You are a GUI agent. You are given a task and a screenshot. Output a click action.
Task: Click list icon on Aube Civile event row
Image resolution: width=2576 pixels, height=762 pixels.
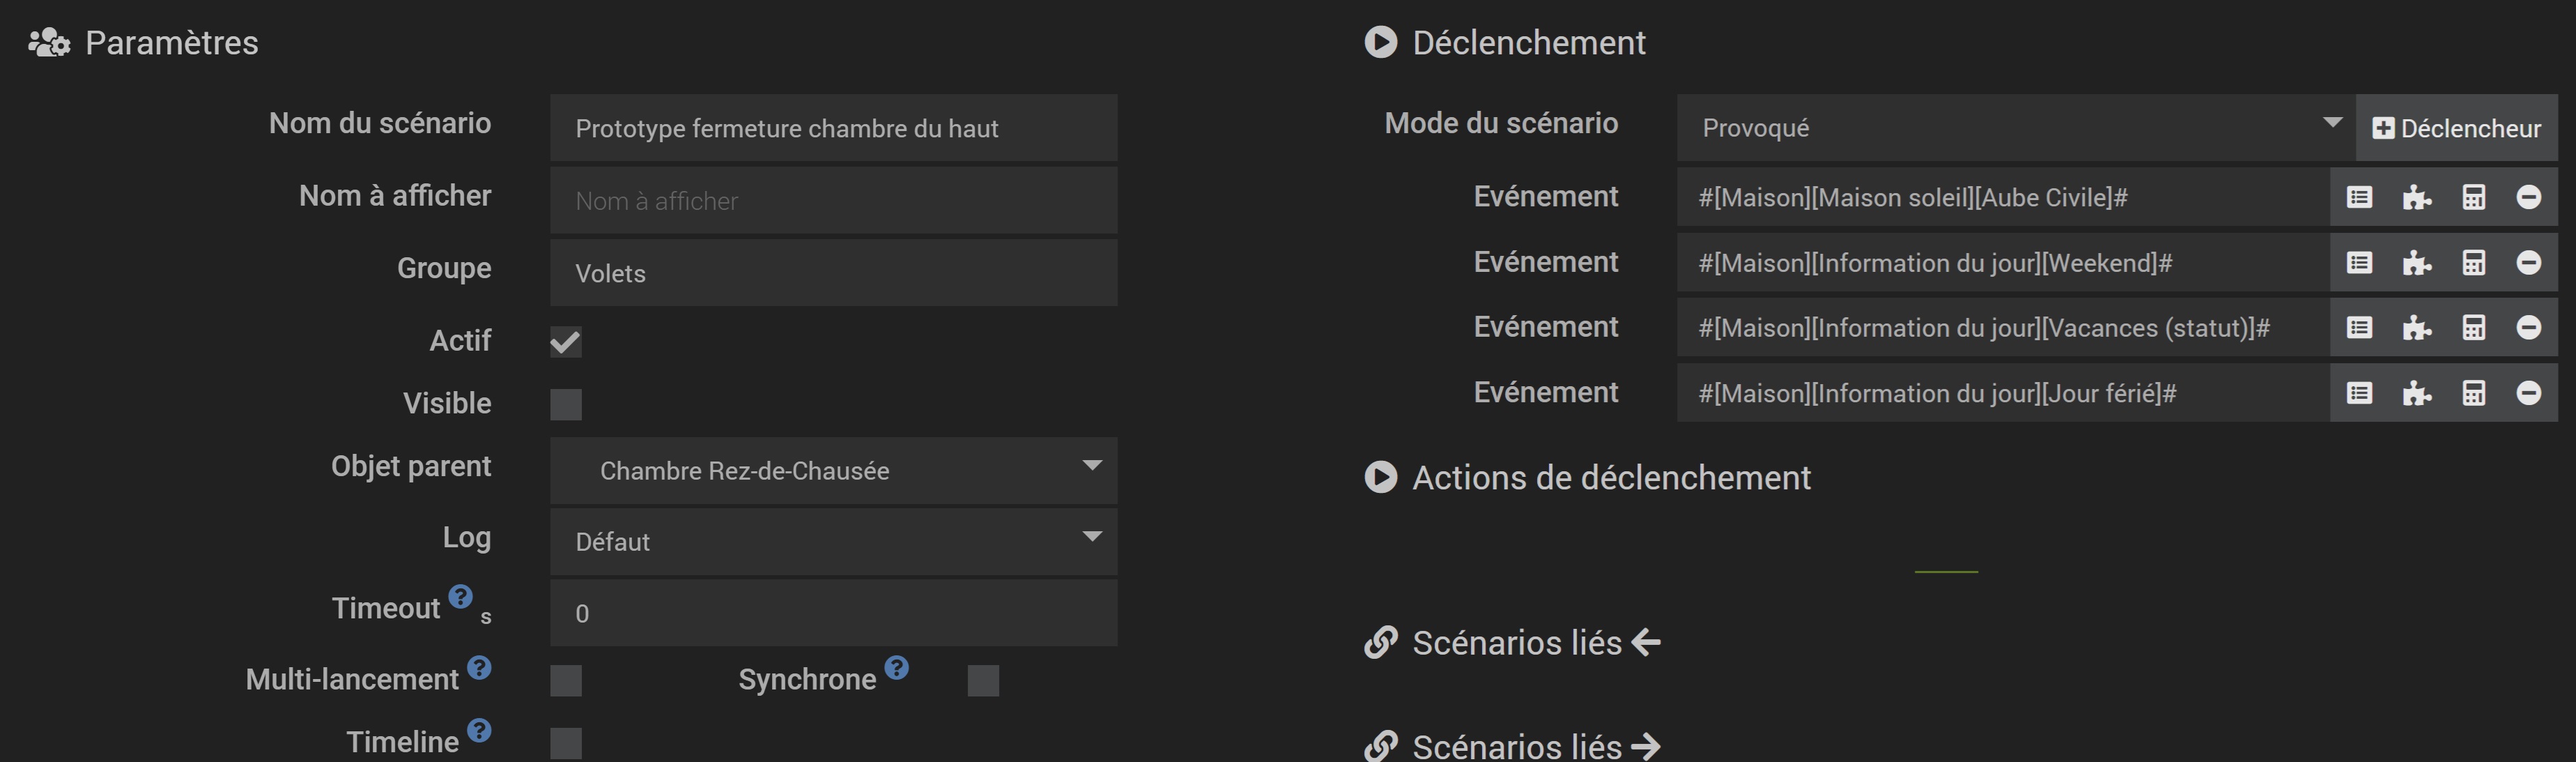[x=2359, y=197]
